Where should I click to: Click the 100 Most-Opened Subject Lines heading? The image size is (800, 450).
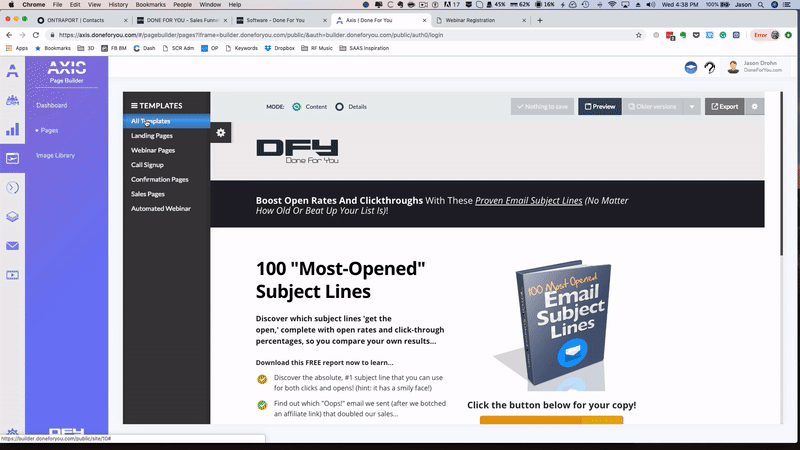tap(340, 280)
